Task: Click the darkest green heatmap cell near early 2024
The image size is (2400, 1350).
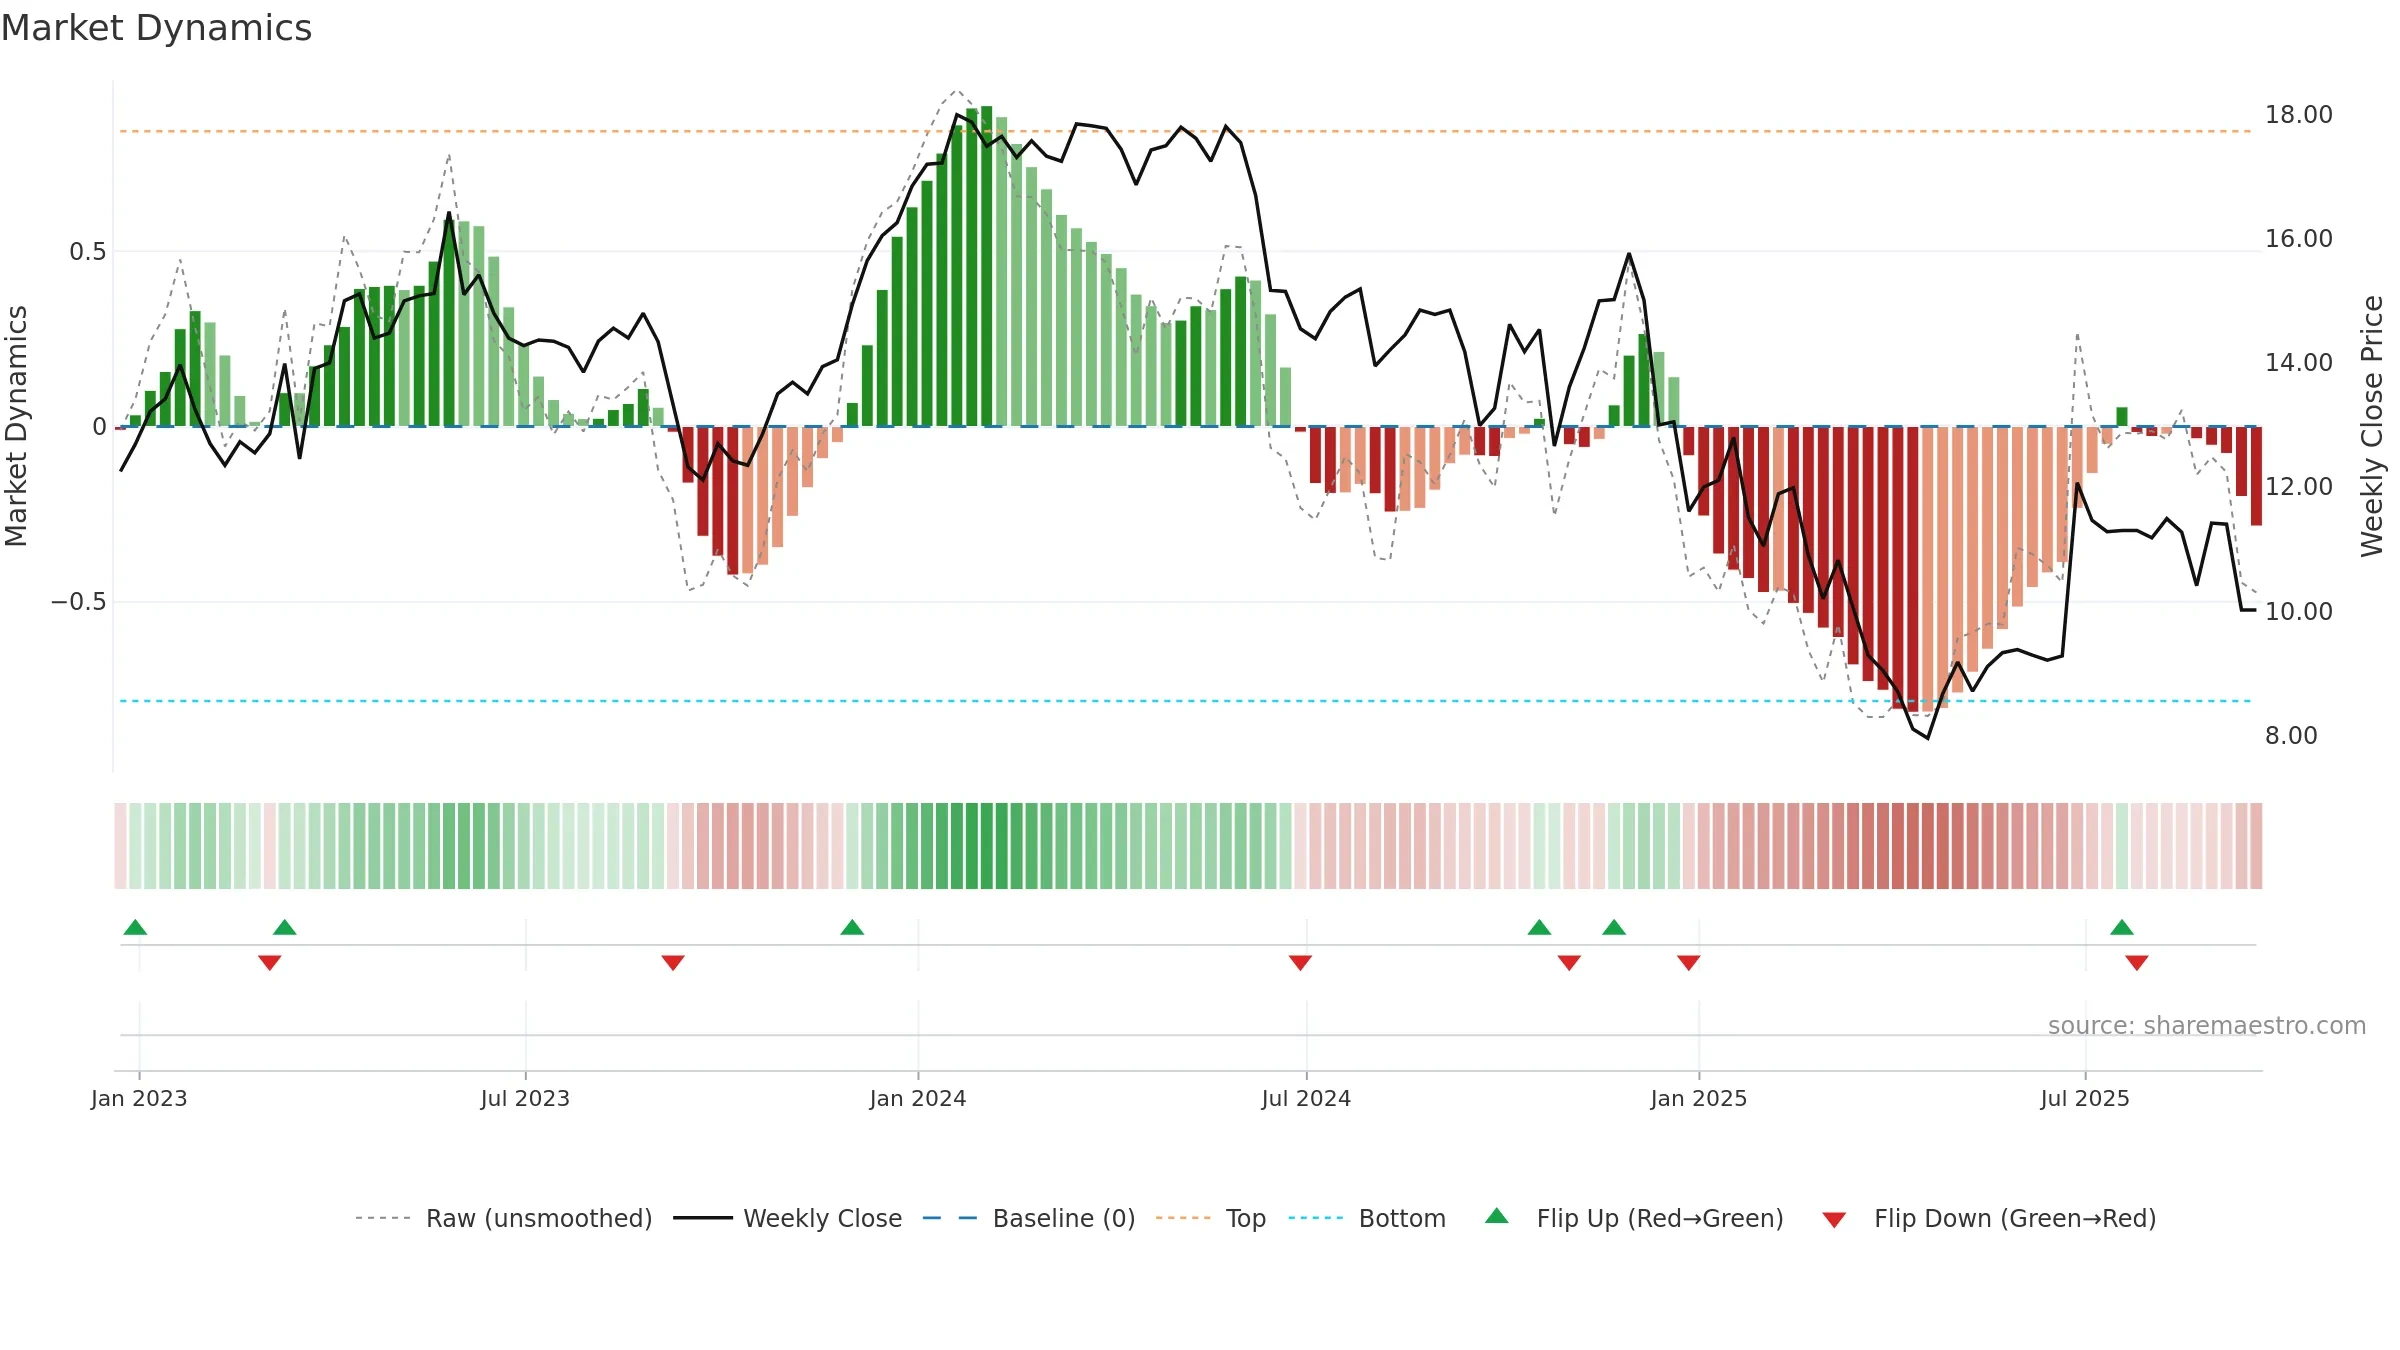Action: tap(987, 846)
